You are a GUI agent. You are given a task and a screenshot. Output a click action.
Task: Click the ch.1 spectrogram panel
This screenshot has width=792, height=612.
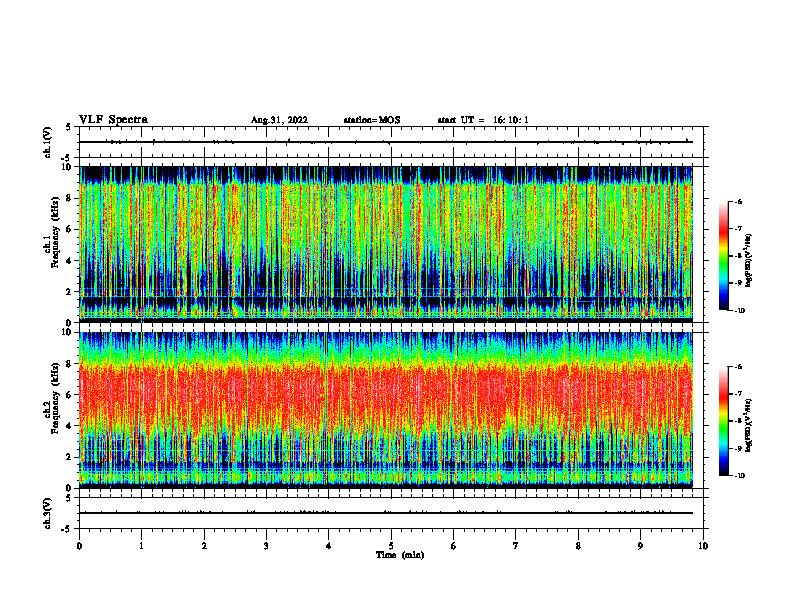386,244
